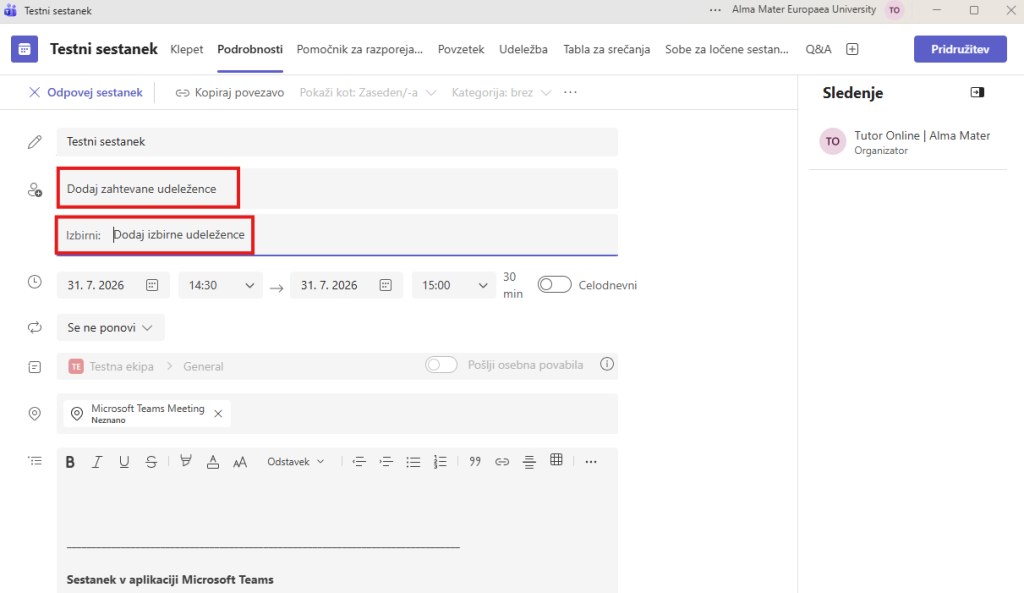Select the Testna ekipa team name
Screen dimensions: 1024x593
(121, 366)
